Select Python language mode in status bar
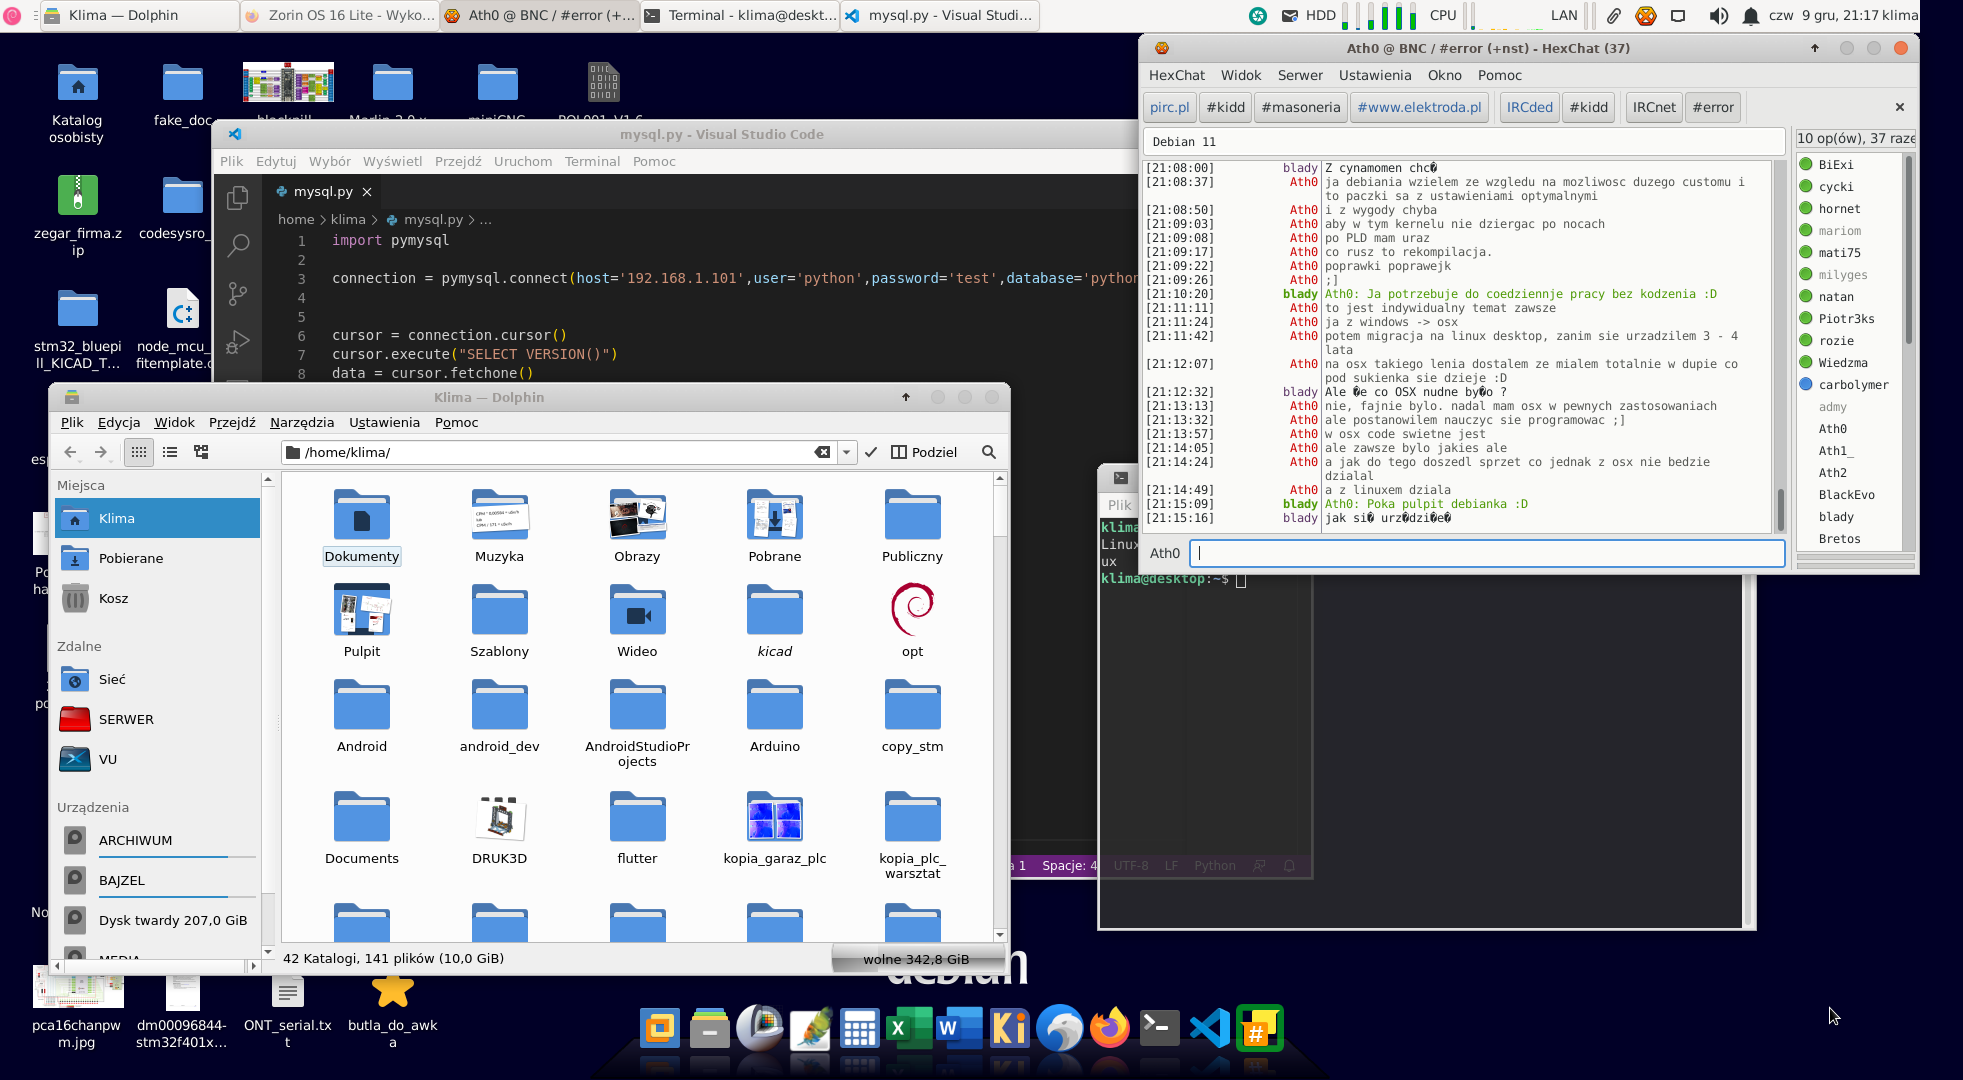Image resolution: width=1963 pixels, height=1080 pixels. click(x=1214, y=866)
